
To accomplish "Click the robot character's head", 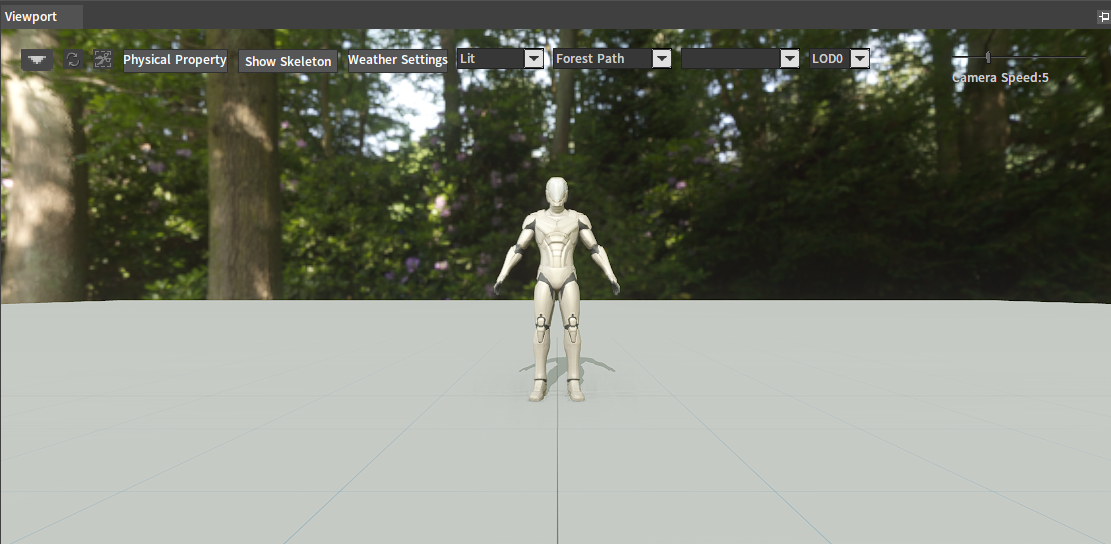I will [558, 193].
